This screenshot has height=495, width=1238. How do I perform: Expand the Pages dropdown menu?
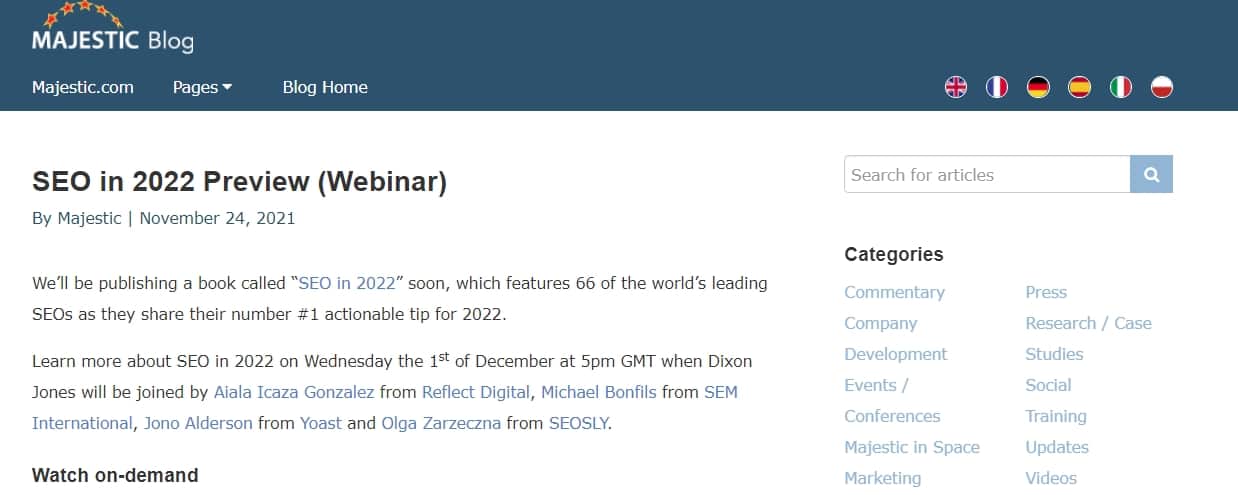point(202,87)
